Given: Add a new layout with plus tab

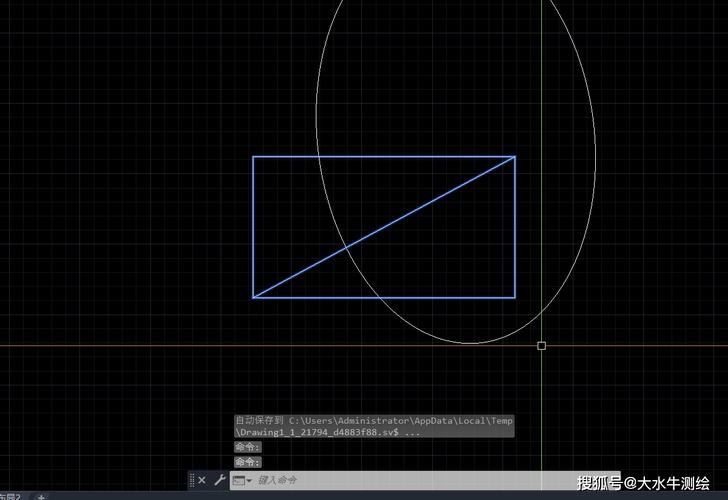Looking at the screenshot, I should [x=41, y=496].
